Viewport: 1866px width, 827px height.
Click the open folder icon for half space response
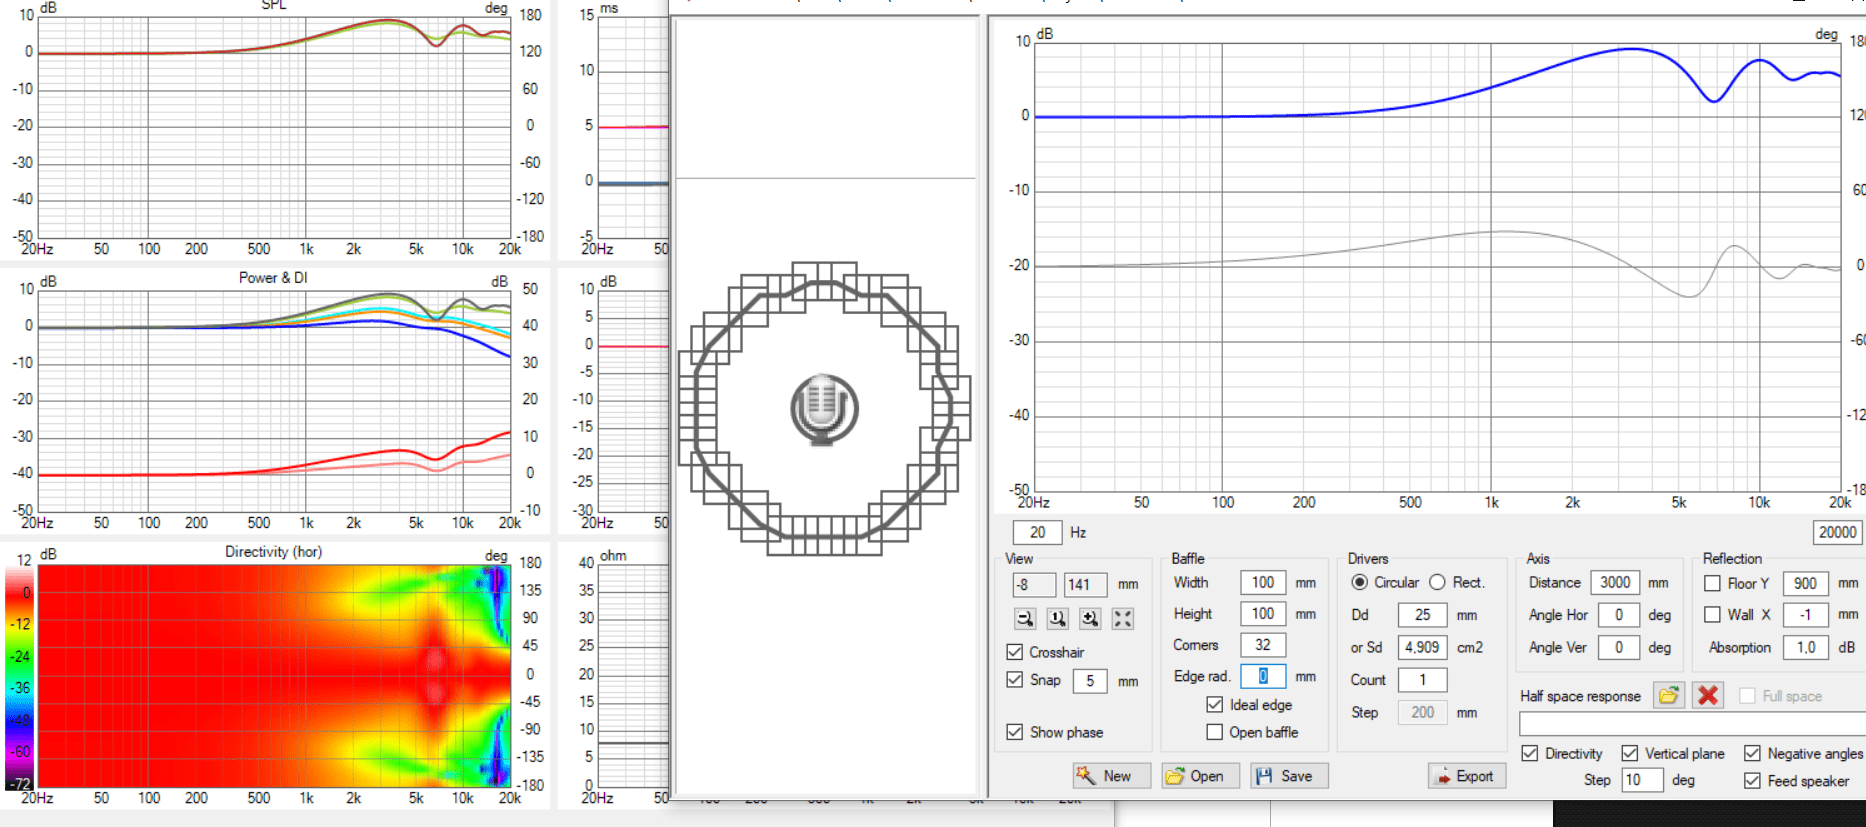coord(1669,695)
